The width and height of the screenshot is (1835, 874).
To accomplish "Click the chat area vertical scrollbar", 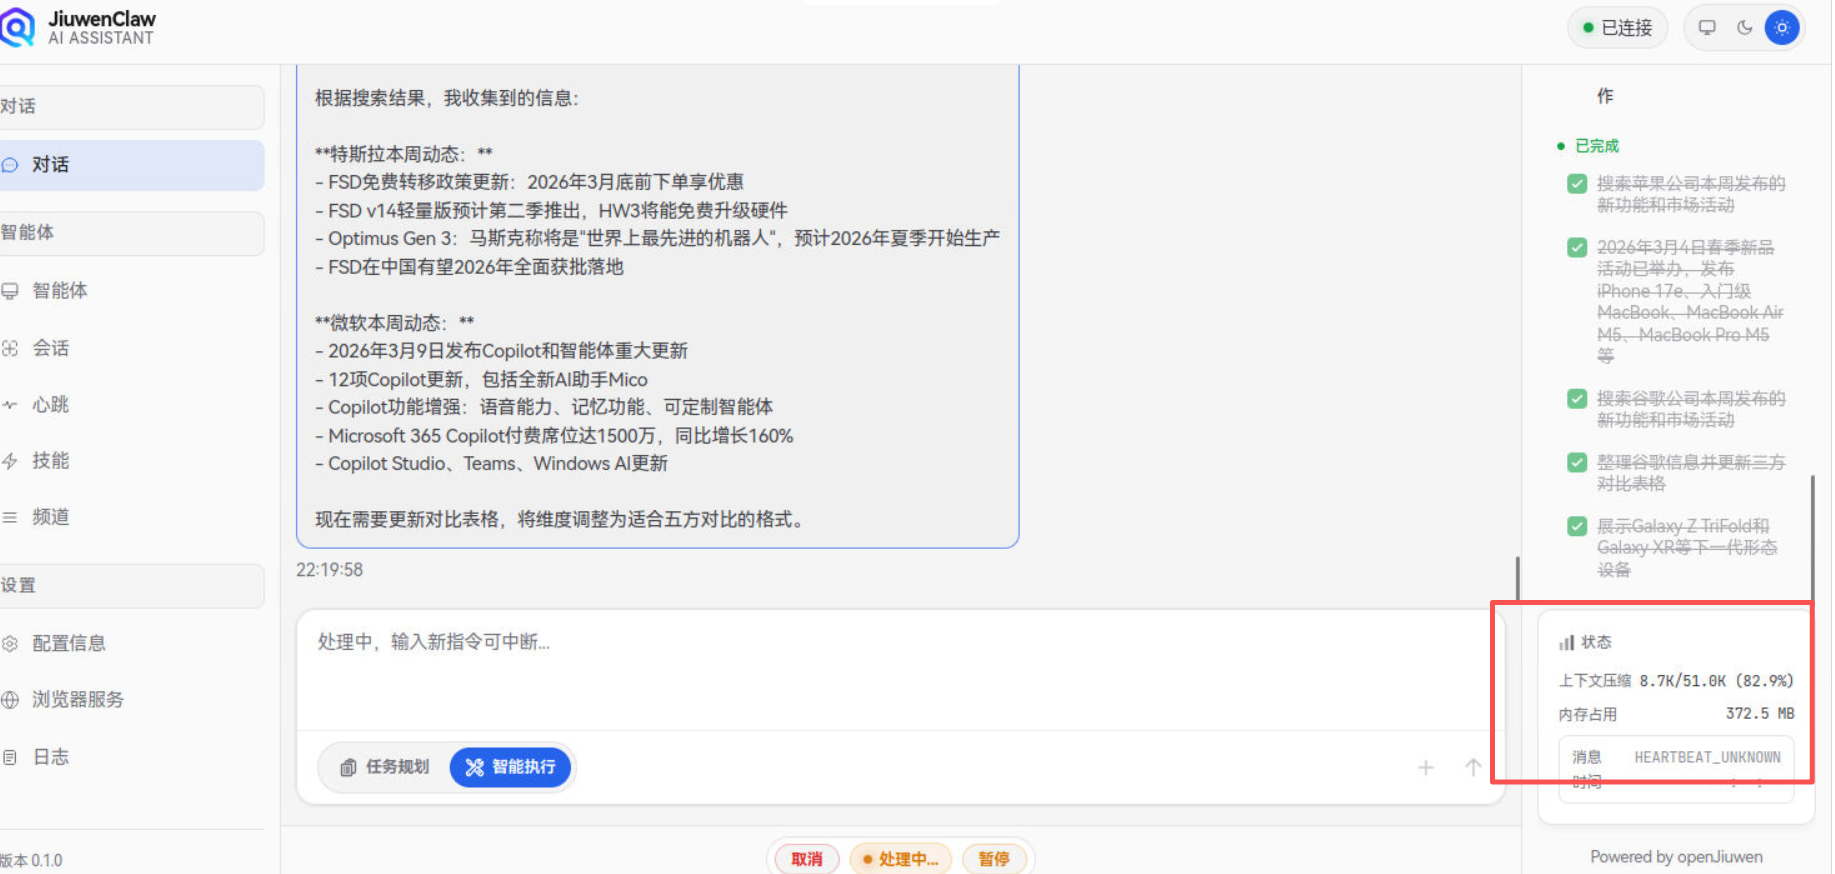I will point(1517,580).
